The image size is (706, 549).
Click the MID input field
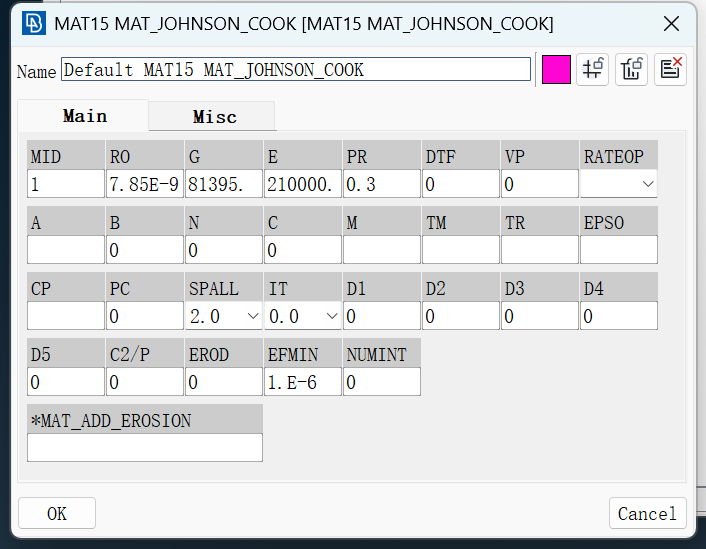pyautogui.click(x=66, y=184)
